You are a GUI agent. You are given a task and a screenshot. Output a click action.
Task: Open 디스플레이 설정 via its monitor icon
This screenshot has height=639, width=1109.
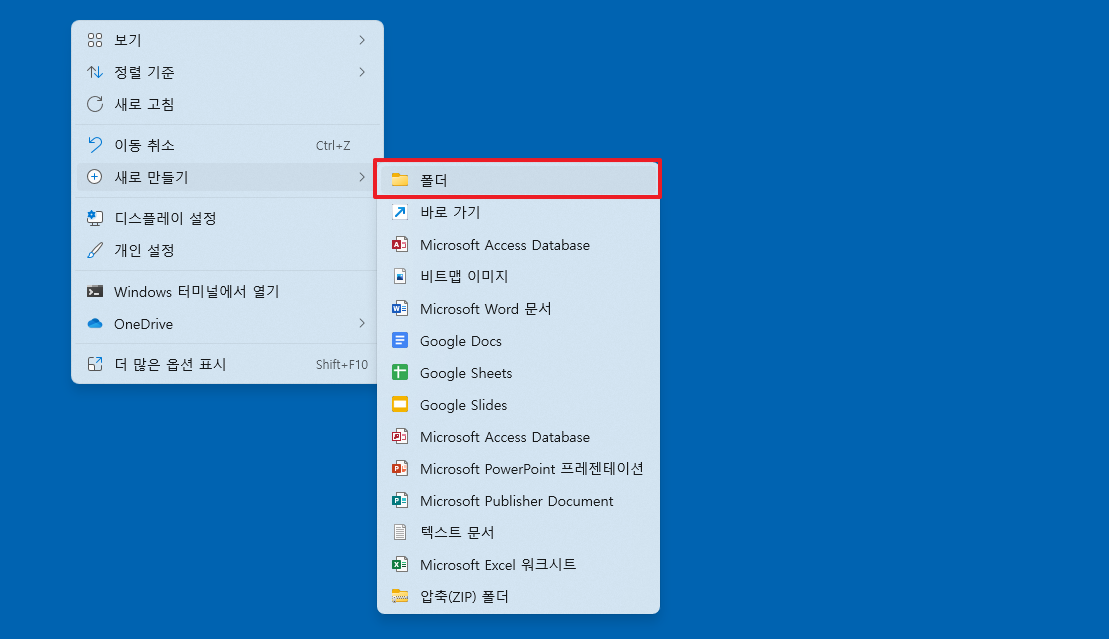95,218
